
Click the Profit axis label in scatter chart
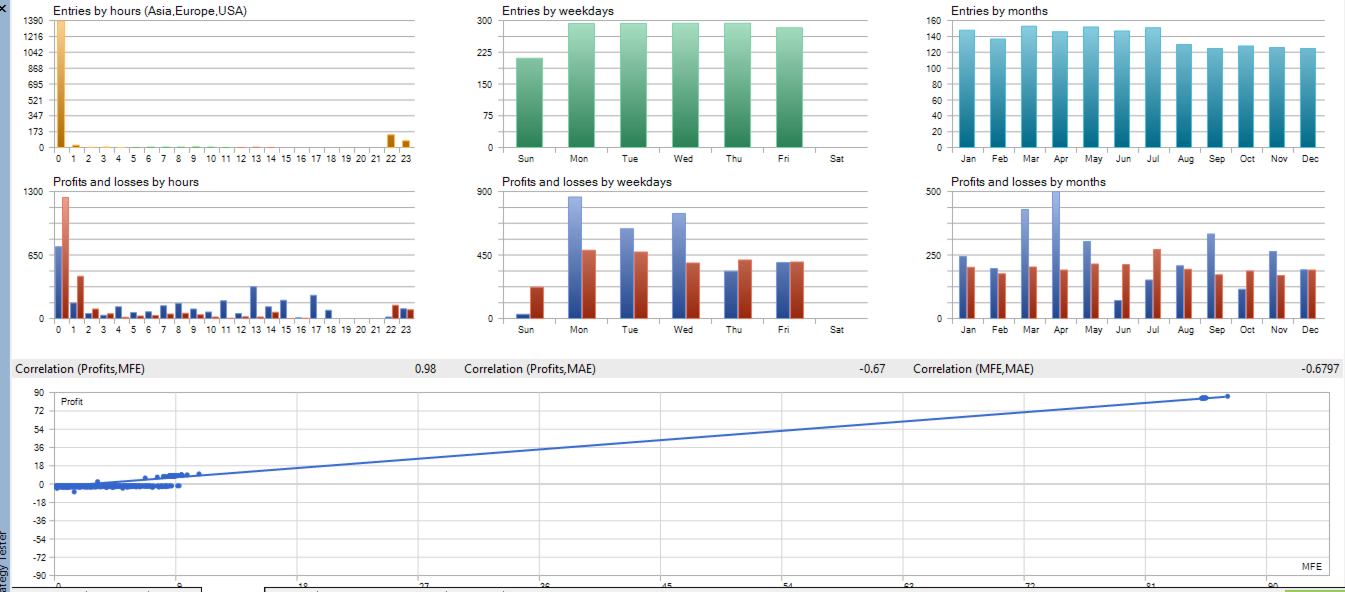(x=72, y=402)
